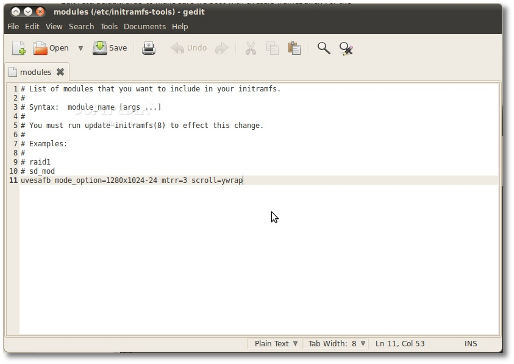
Task: Paste clipboard contents with paste icon
Action: [x=294, y=48]
